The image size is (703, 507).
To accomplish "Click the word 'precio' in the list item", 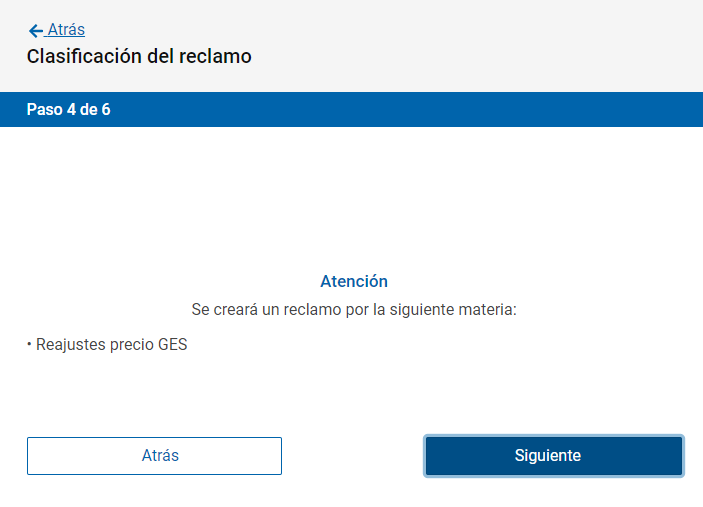I will tap(130, 346).
